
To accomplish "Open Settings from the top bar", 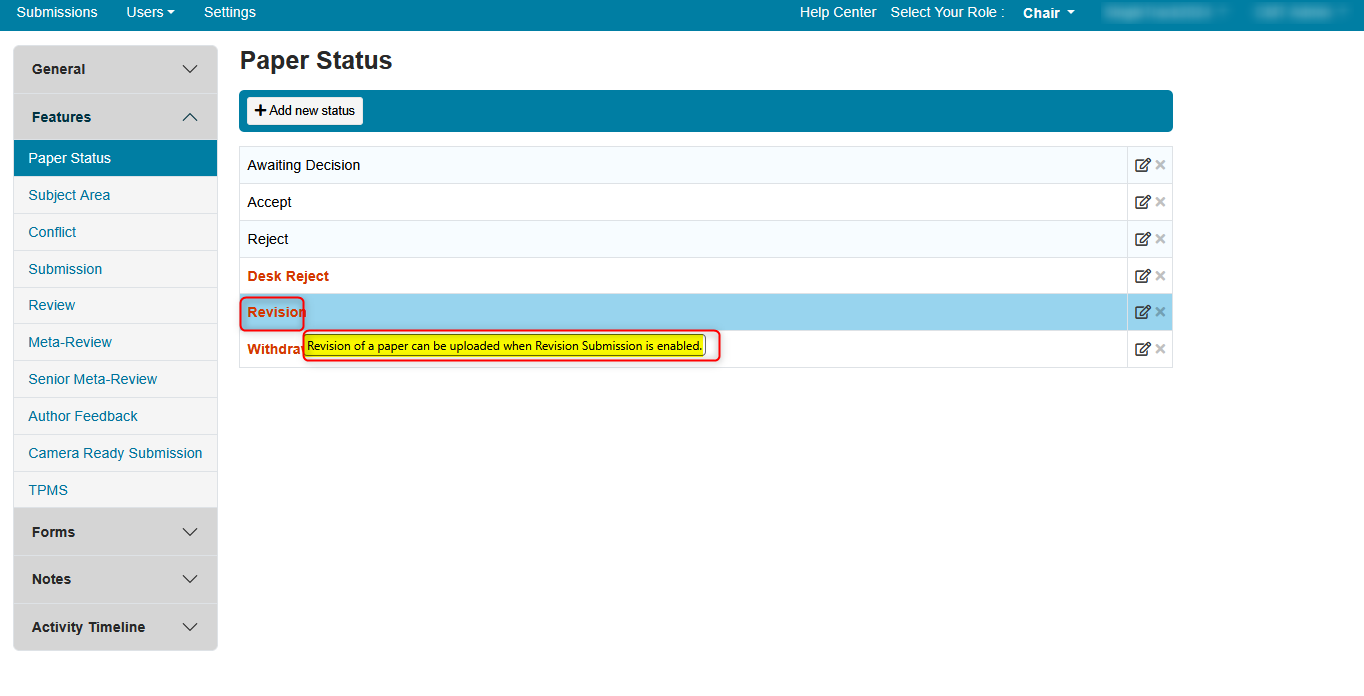I will click(x=229, y=12).
